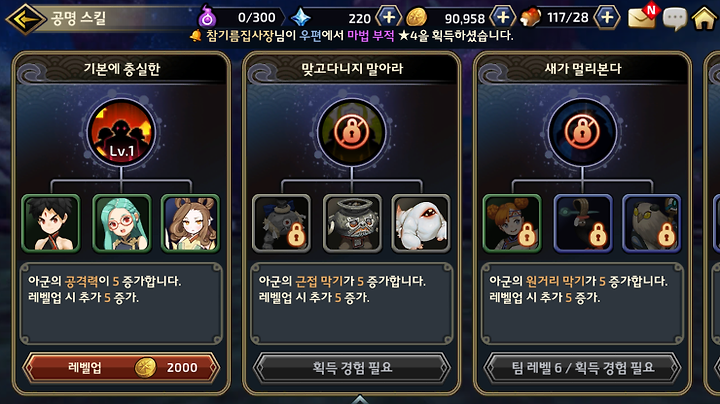Tap the locked white one-eyed beast portrait

click(421, 224)
